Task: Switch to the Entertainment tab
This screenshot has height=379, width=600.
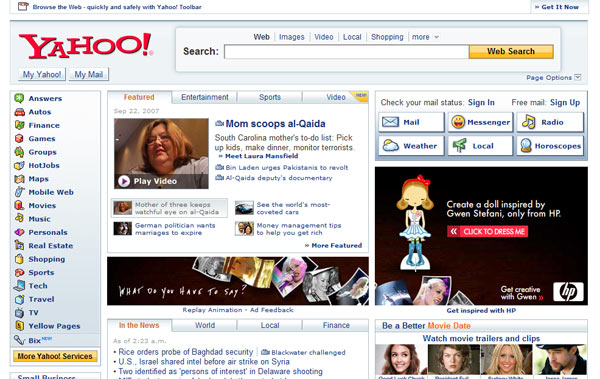Action: [205, 97]
